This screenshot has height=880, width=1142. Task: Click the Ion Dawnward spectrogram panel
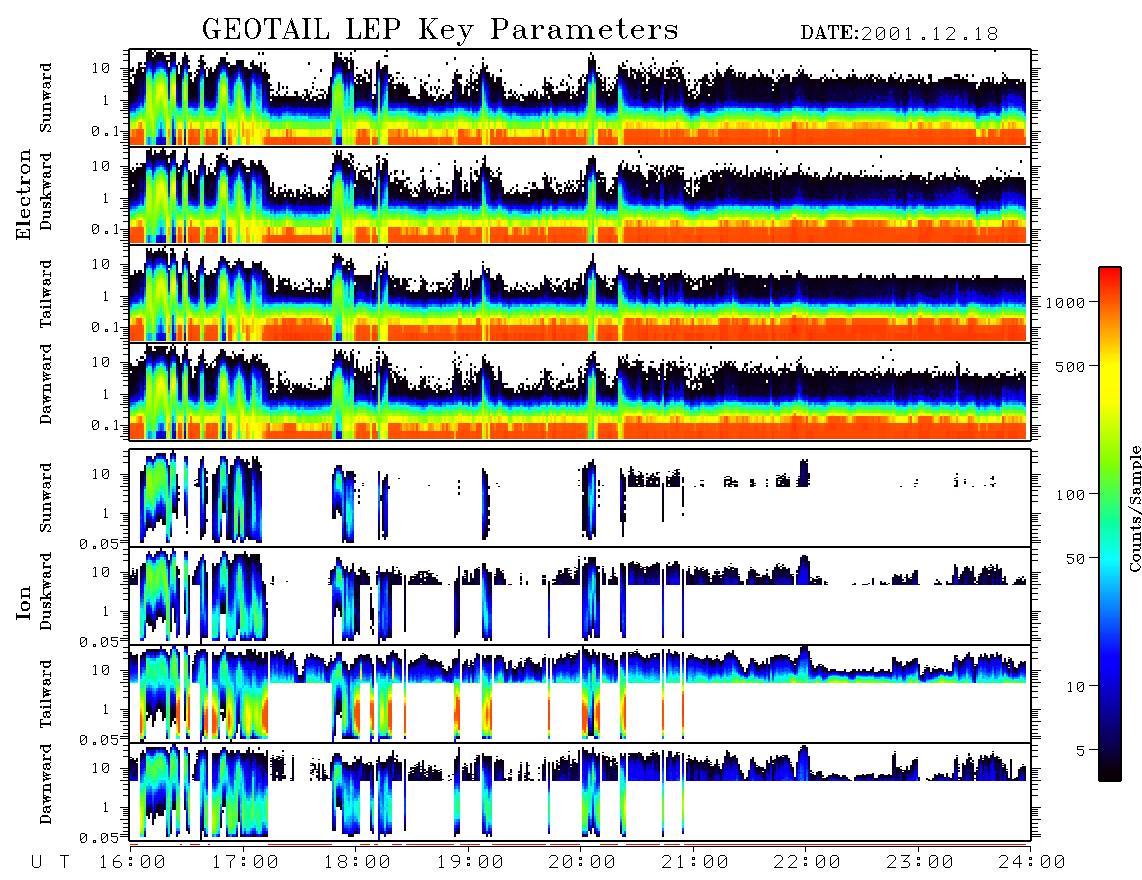point(580,791)
